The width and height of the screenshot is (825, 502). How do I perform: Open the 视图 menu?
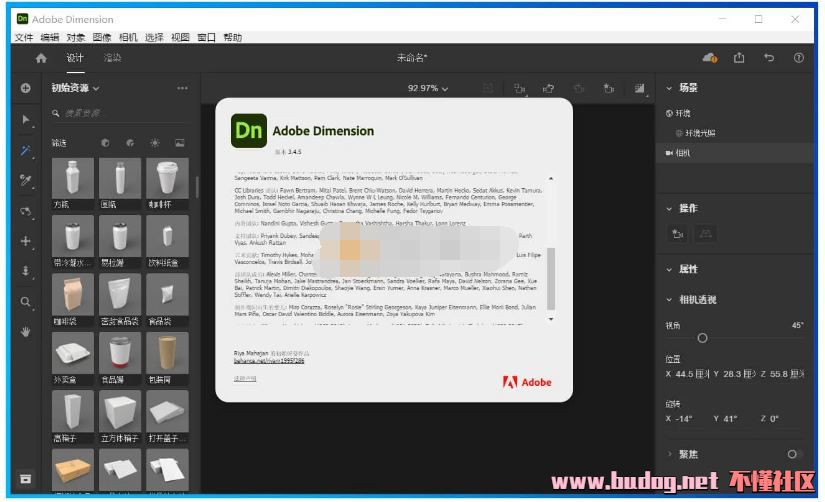tap(180, 37)
